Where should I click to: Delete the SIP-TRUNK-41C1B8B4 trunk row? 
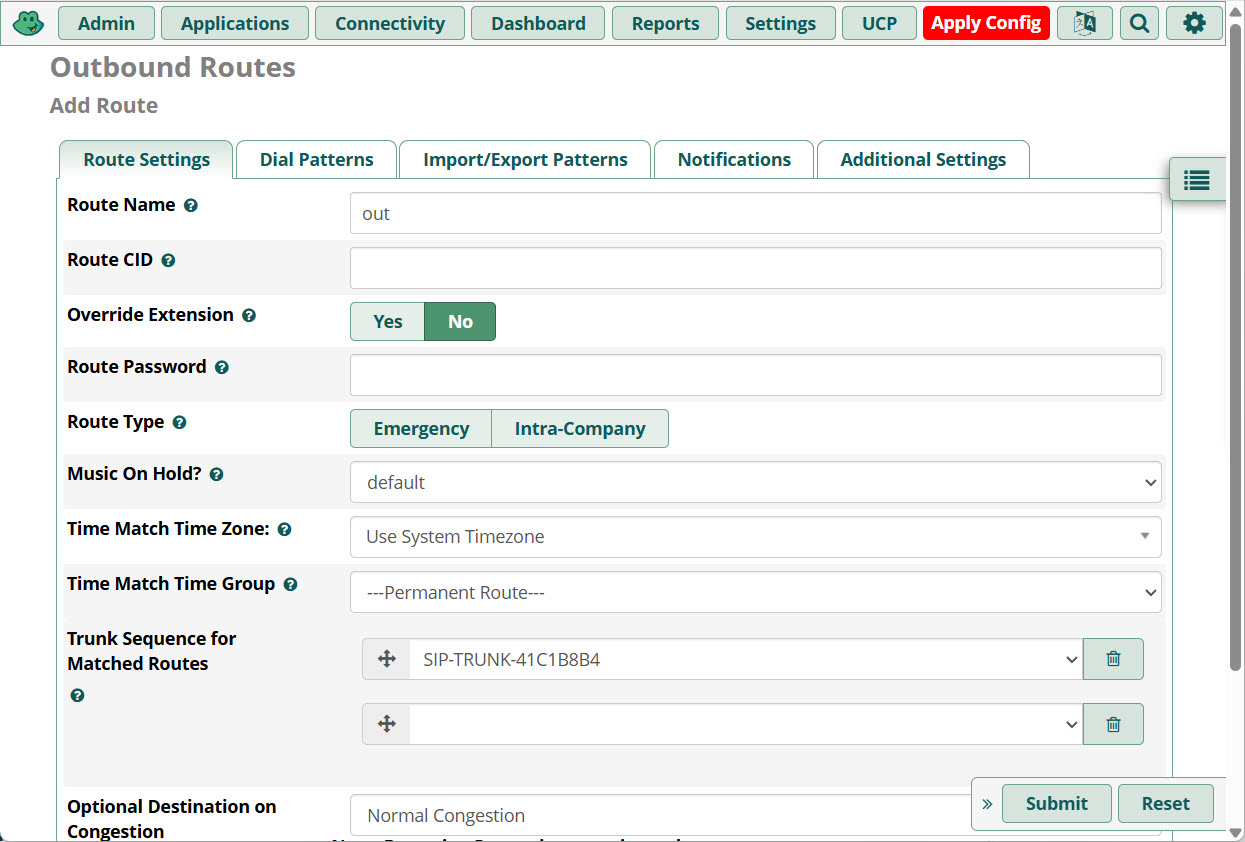click(x=1113, y=660)
